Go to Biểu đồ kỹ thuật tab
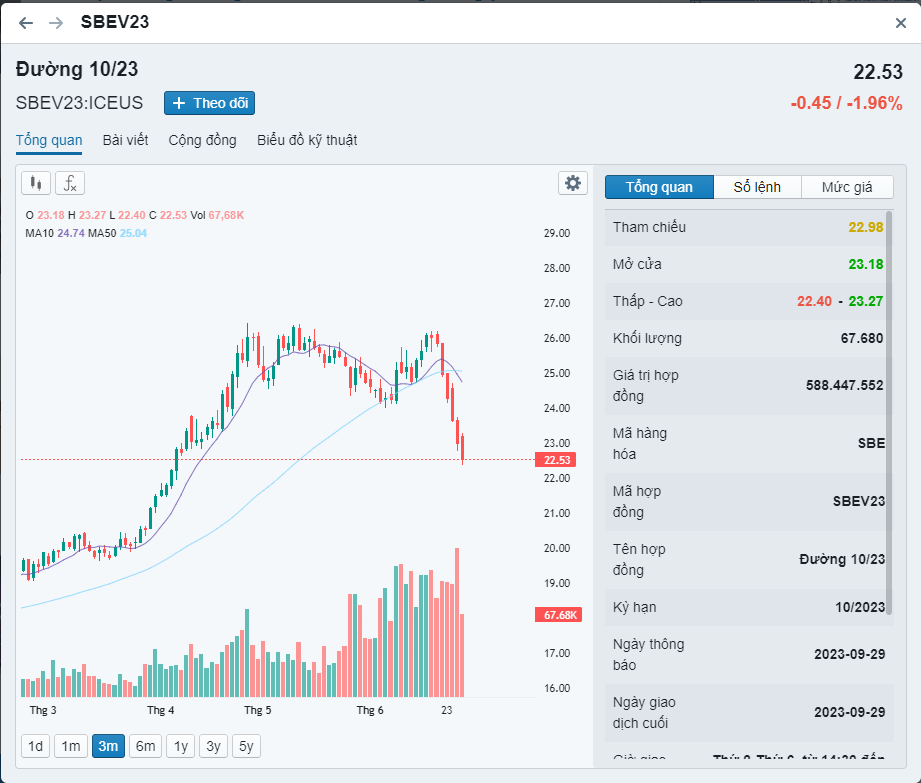The width and height of the screenshot is (921, 783). click(x=307, y=140)
